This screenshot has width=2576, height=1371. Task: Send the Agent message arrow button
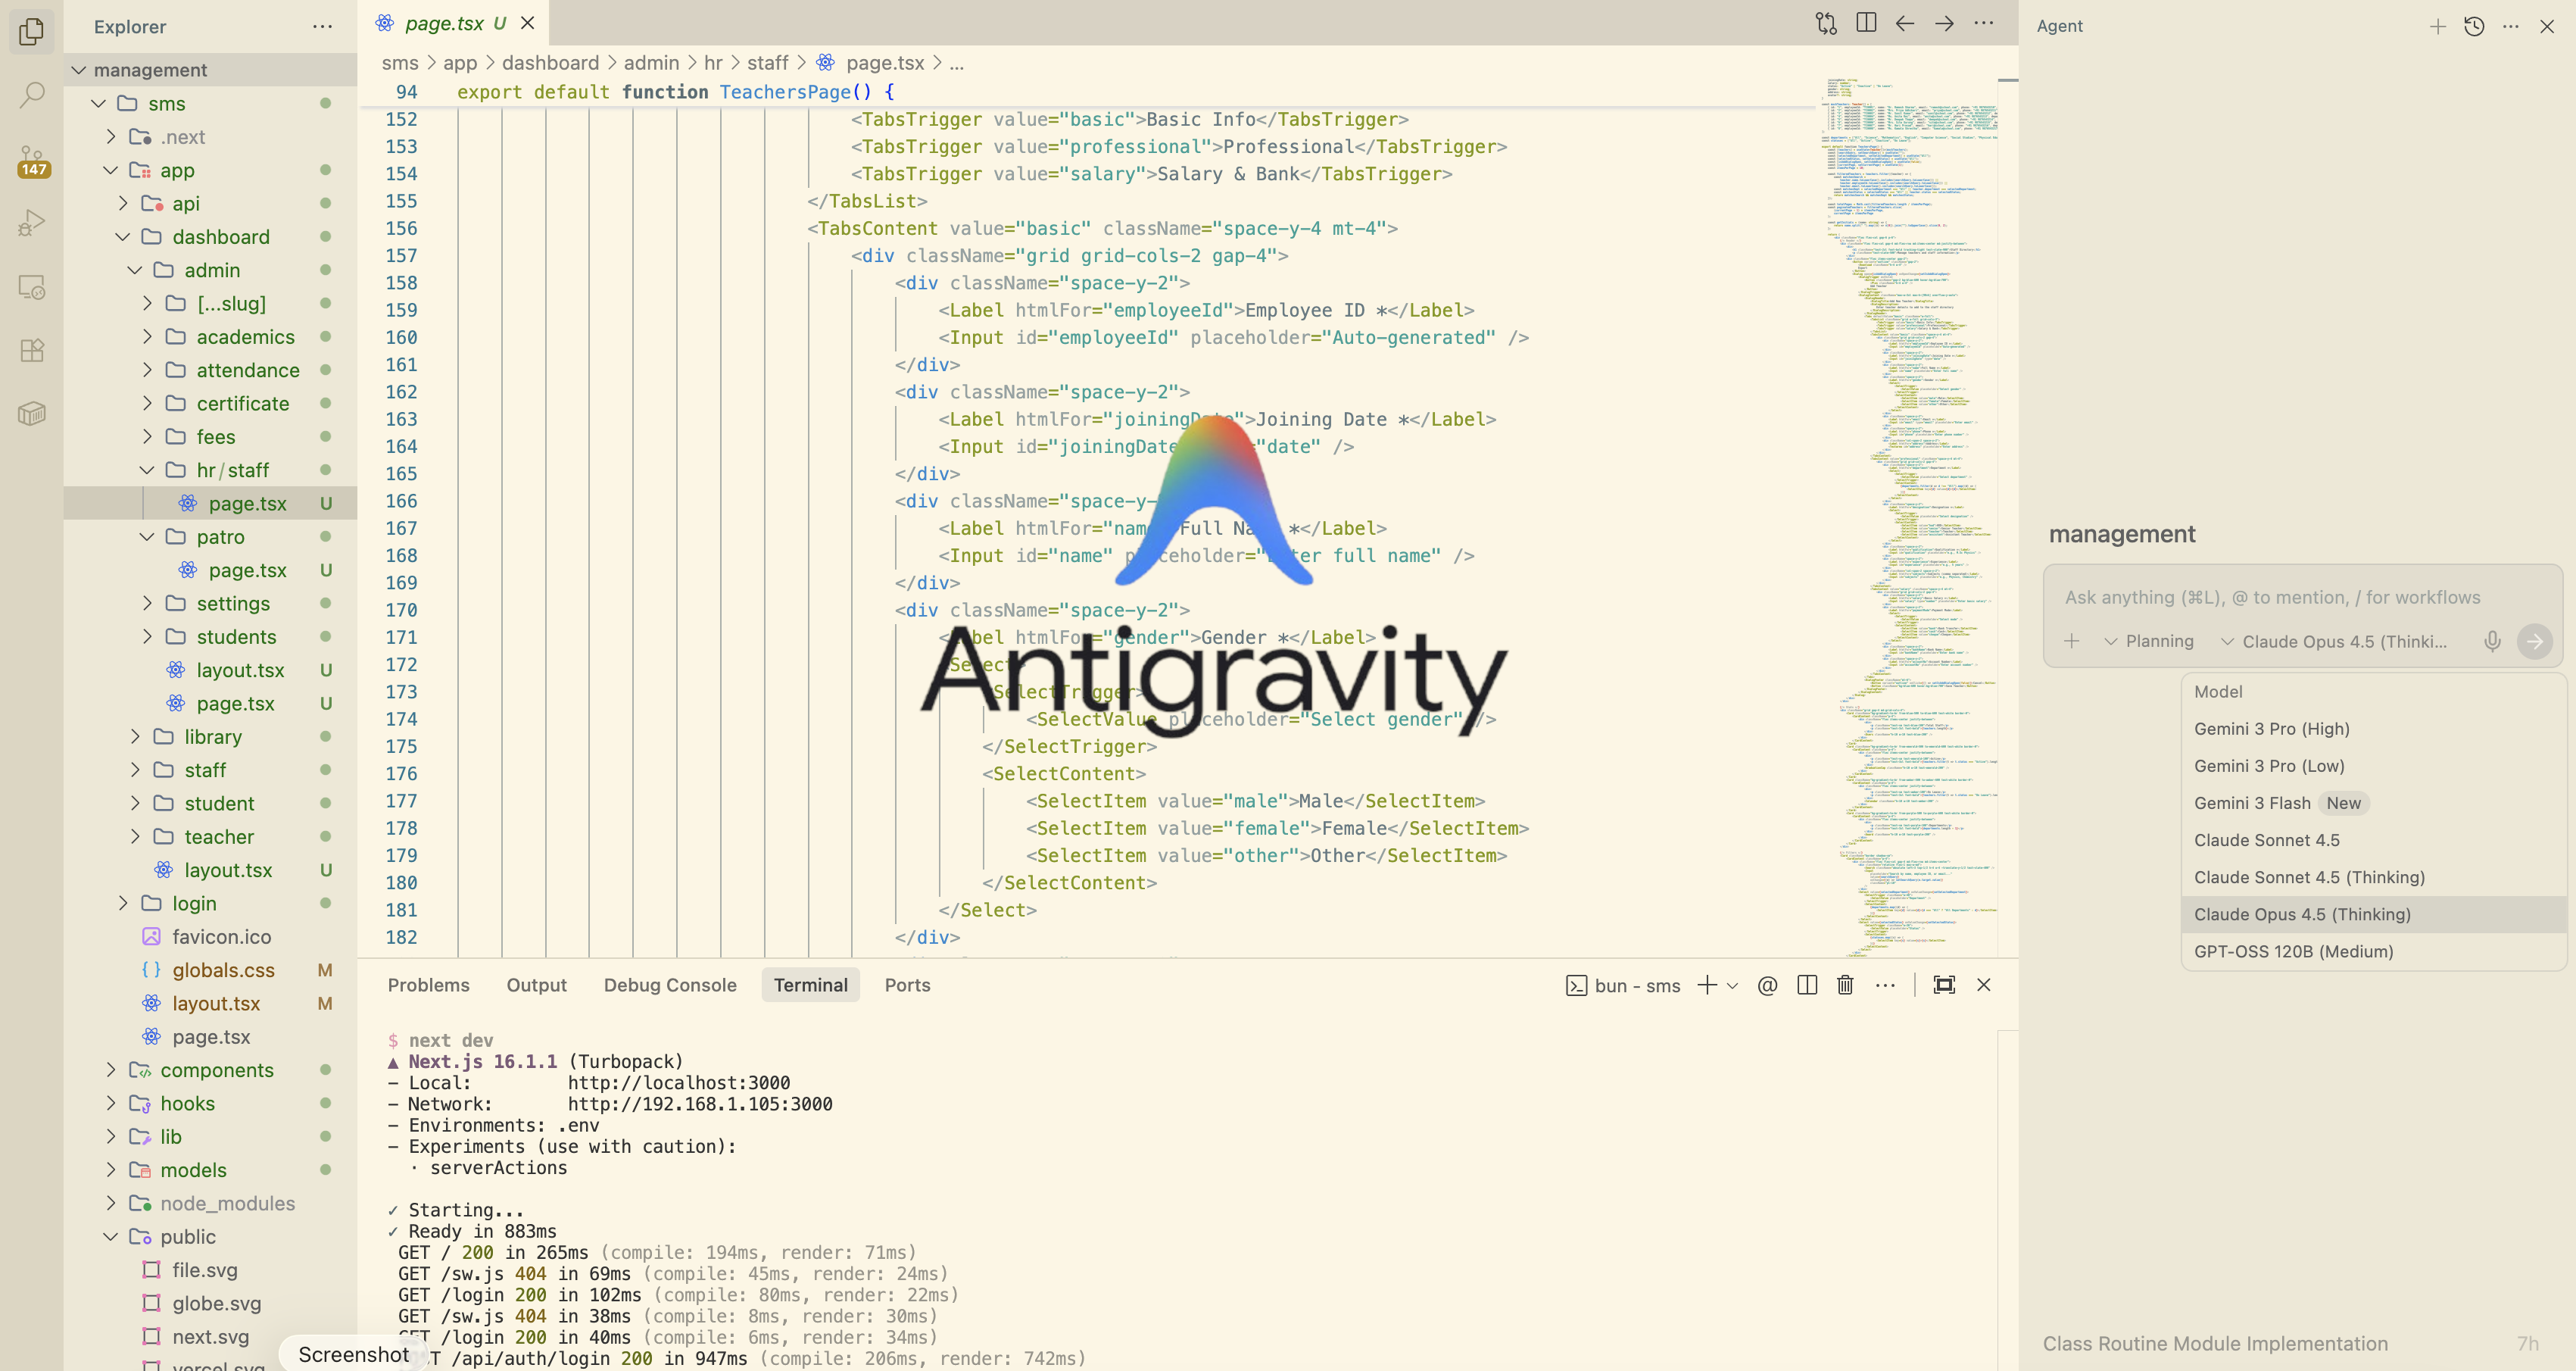2535,641
